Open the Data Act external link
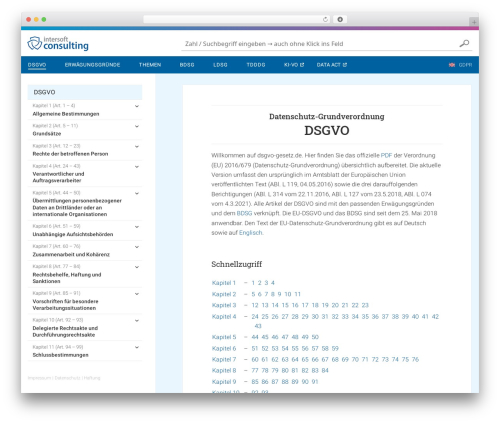This screenshot has width=500, height=423. (332, 65)
